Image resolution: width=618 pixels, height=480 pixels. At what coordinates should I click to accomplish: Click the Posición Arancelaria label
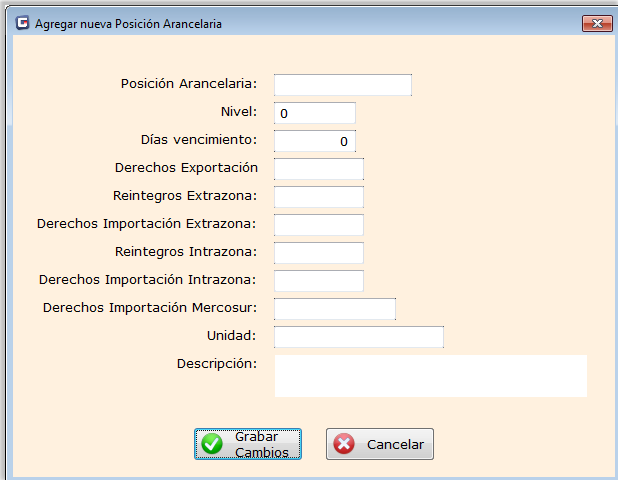[x=189, y=84]
